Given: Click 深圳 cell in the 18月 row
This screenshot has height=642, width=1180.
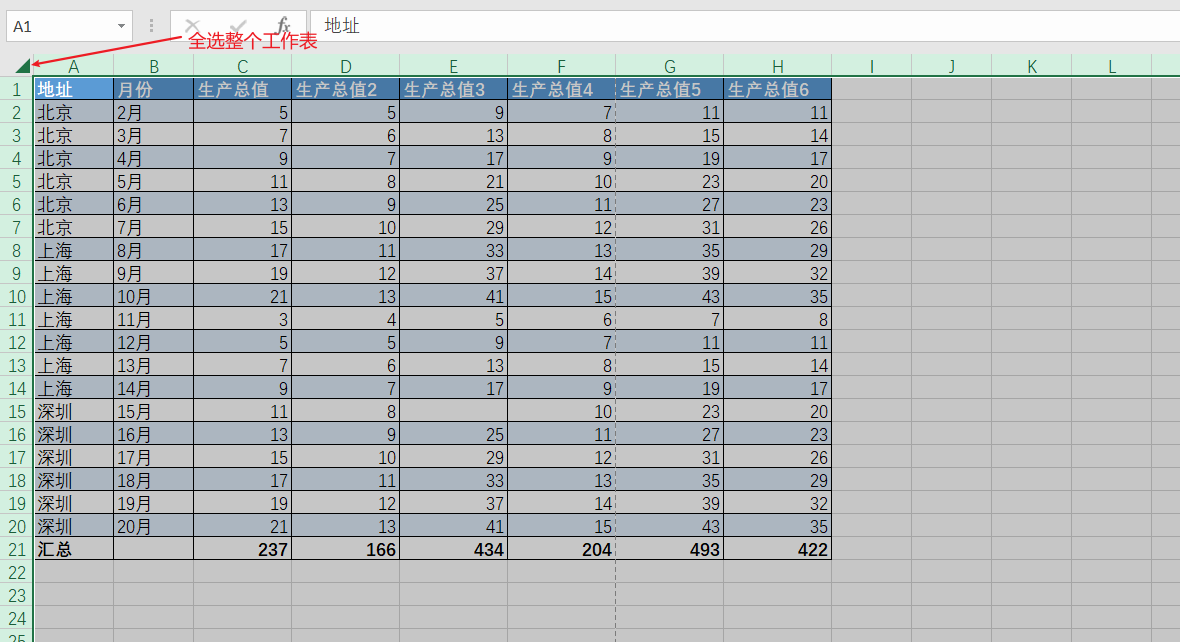Looking at the screenshot, I should pos(74,480).
